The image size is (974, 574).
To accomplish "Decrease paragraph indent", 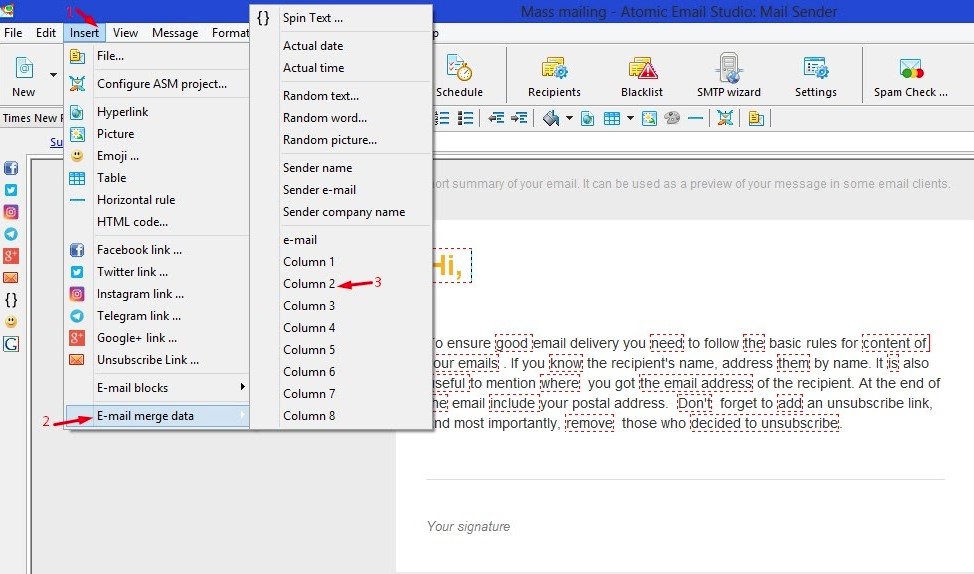I will coord(496,118).
